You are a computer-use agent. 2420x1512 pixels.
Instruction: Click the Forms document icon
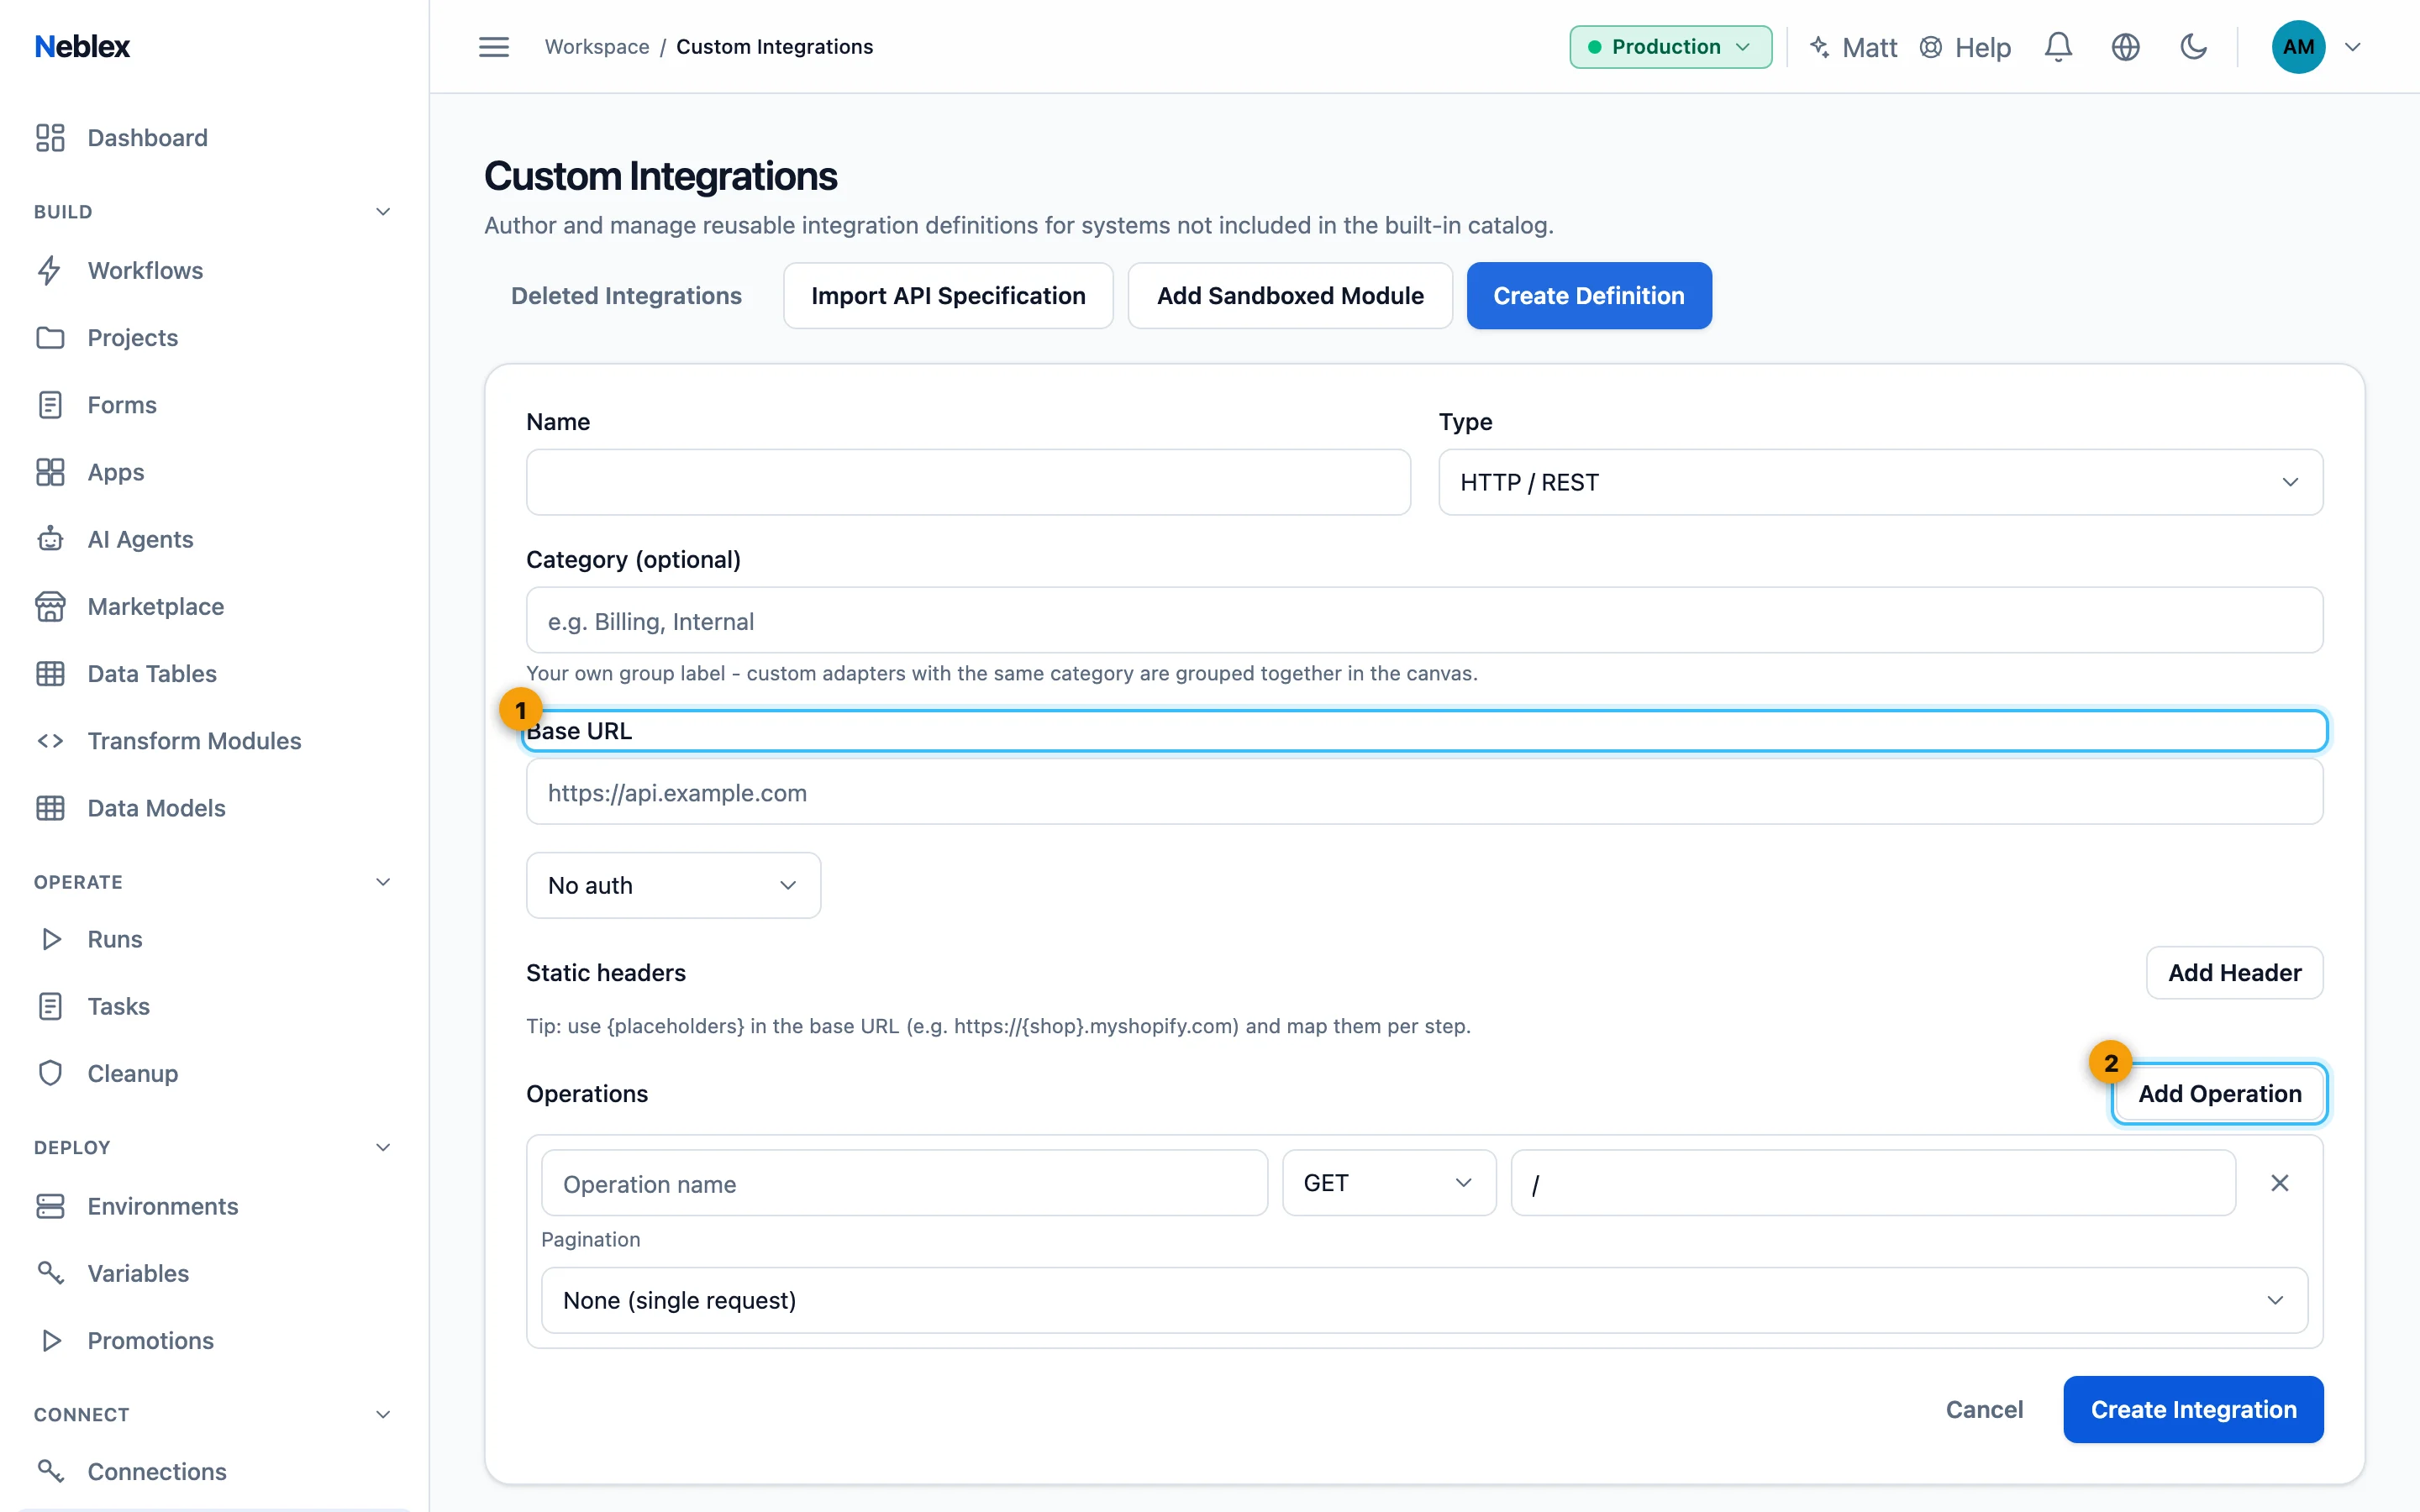pos(50,405)
